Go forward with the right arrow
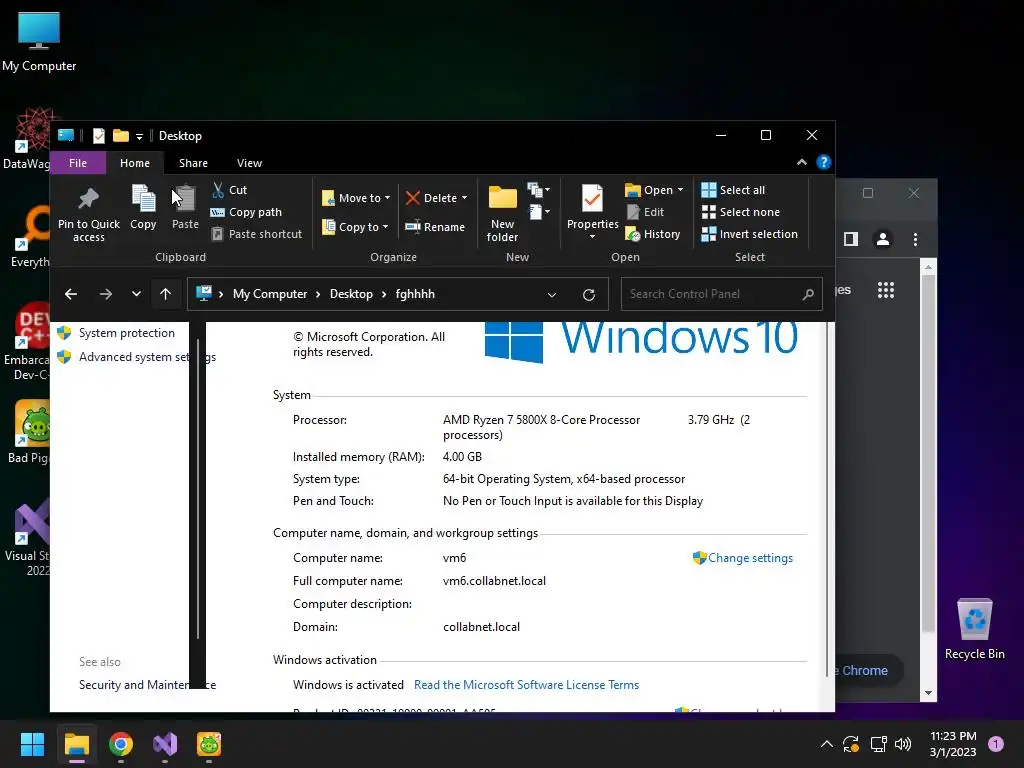Viewport: 1024px width, 768px height. pyautogui.click(x=105, y=295)
